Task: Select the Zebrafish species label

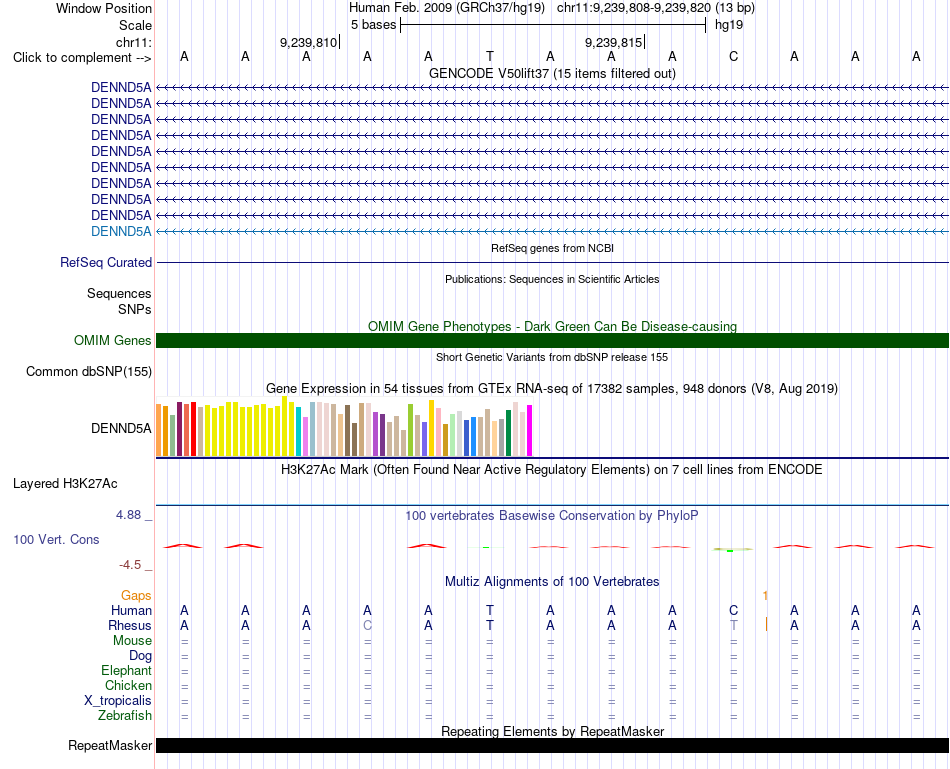Action: point(125,716)
